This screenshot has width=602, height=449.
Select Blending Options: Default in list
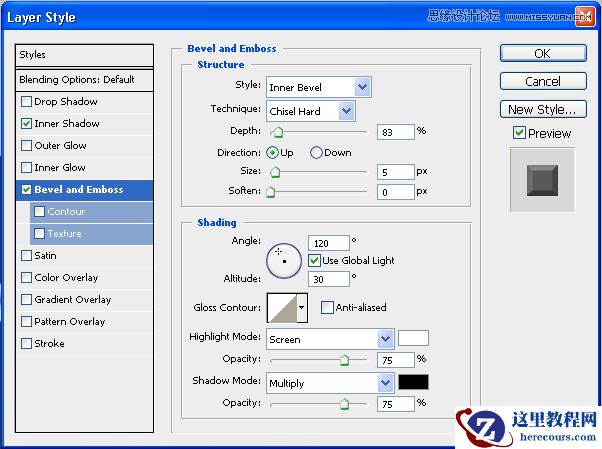pos(86,80)
